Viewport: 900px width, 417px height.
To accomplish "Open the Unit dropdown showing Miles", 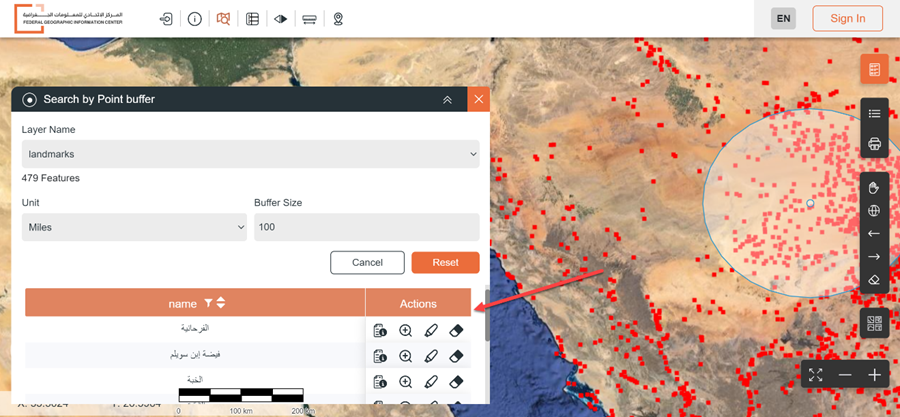I will [x=134, y=227].
